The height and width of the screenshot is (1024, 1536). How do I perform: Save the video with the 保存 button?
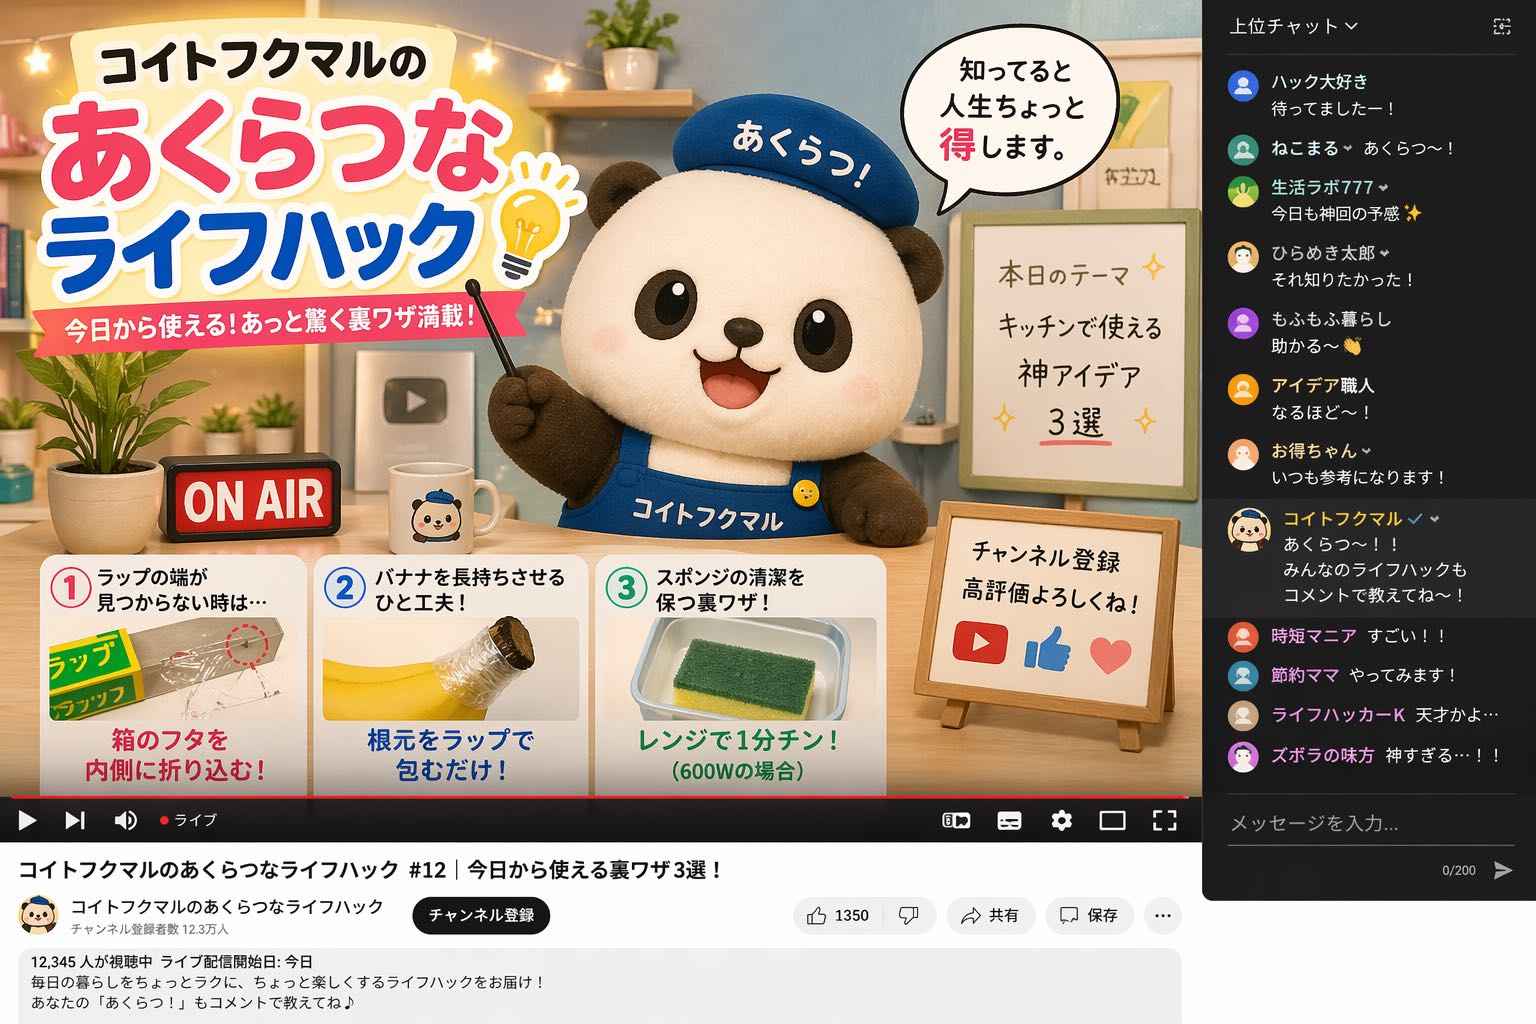pyautogui.click(x=1089, y=915)
